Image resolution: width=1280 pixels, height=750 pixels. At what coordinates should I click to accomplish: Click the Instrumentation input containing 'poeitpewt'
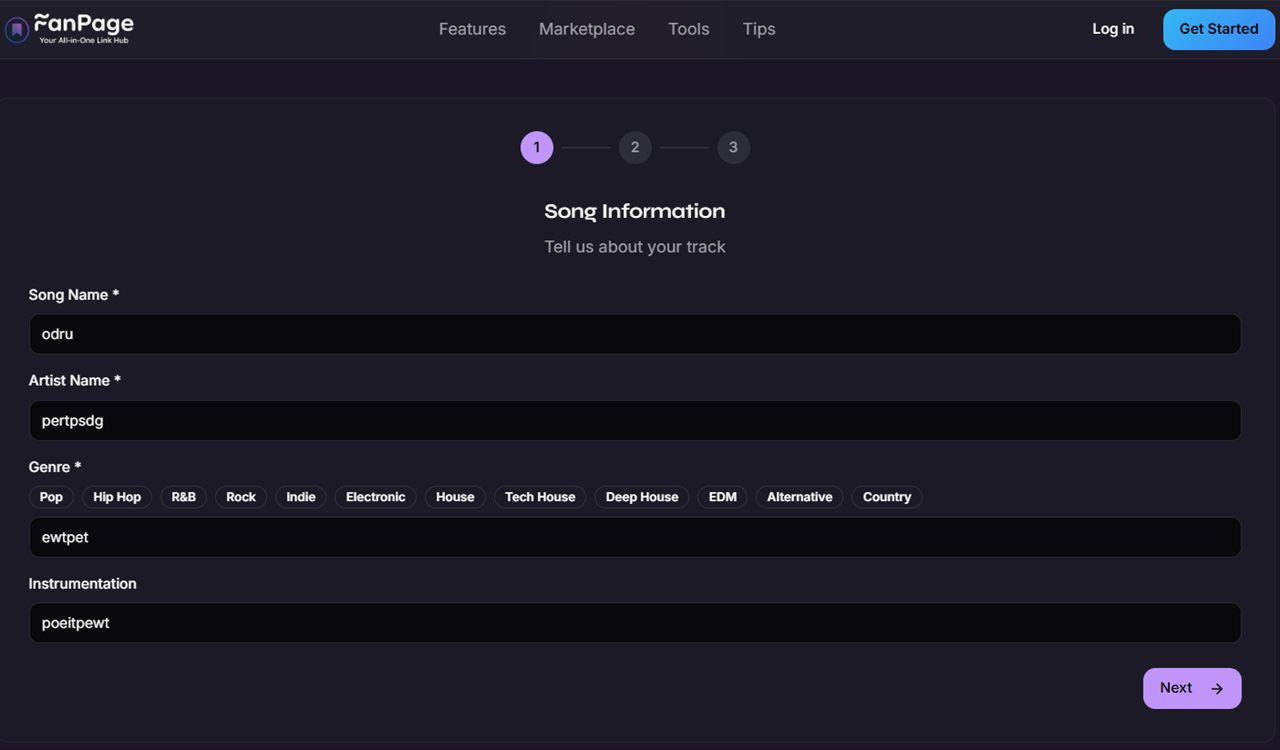coord(635,622)
